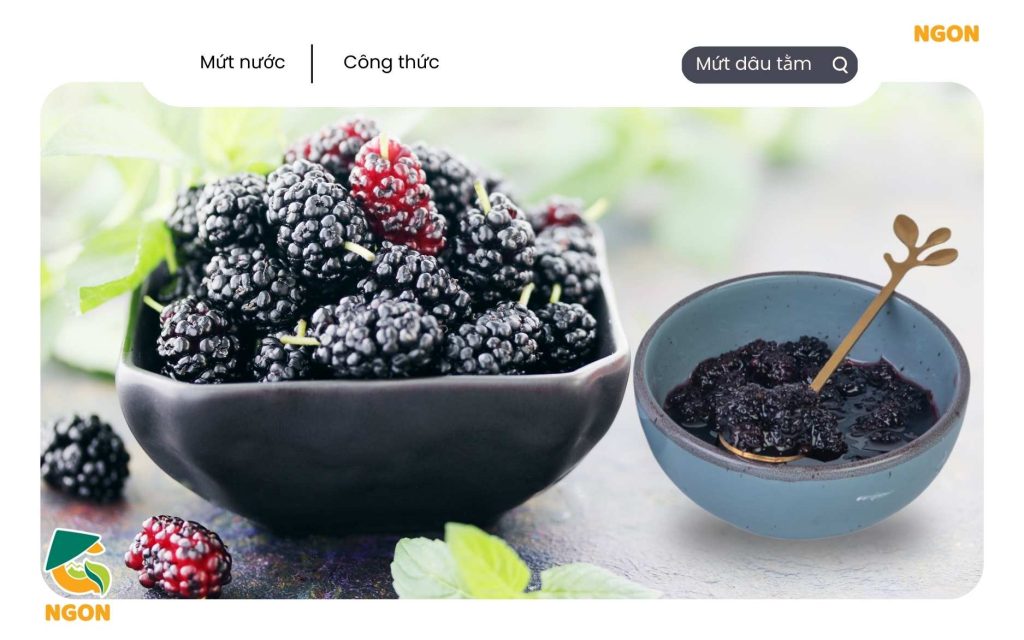Click the black bowl of fresh mulberries
The image size is (1024, 640).
(x=372, y=444)
